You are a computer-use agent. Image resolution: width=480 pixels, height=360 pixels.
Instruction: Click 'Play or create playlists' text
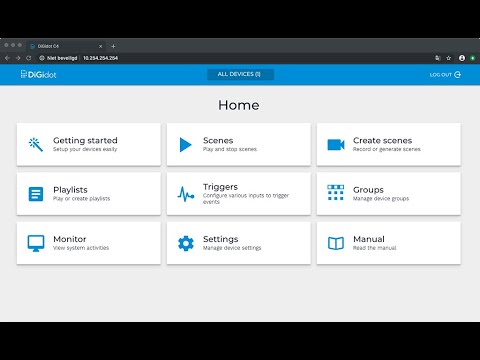click(81, 198)
